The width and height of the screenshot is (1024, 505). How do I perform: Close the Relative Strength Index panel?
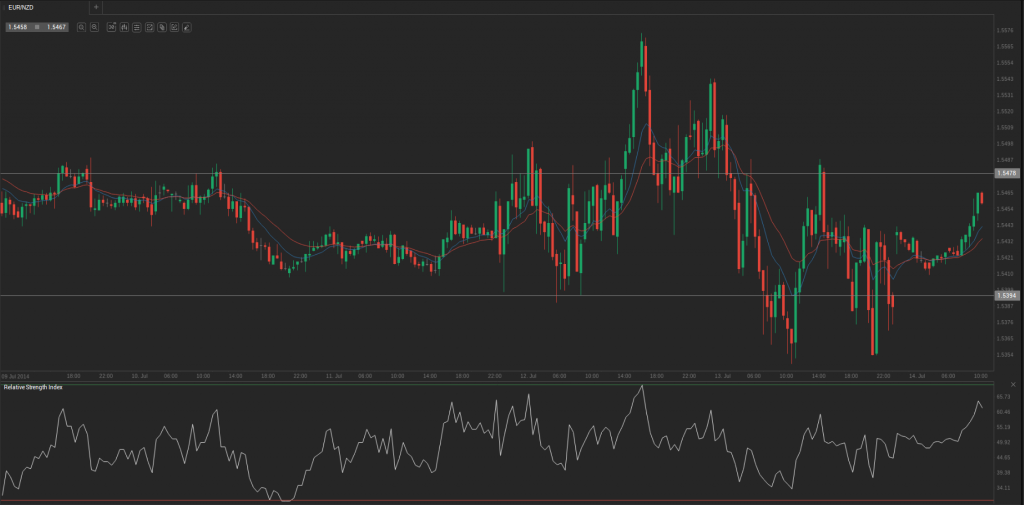[1013, 384]
